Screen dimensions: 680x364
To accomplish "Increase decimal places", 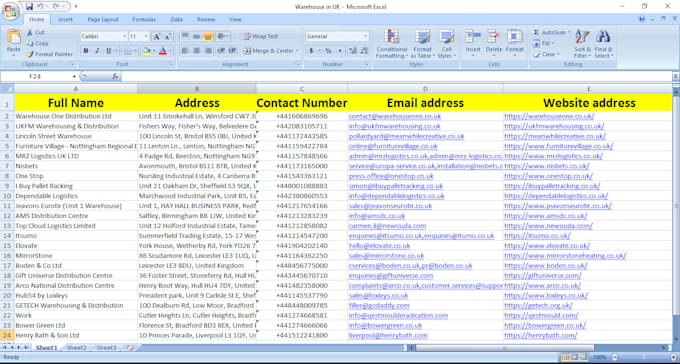I will click(353, 51).
